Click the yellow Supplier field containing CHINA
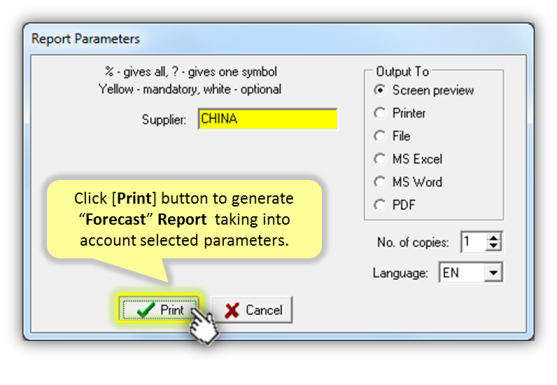 click(267, 119)
